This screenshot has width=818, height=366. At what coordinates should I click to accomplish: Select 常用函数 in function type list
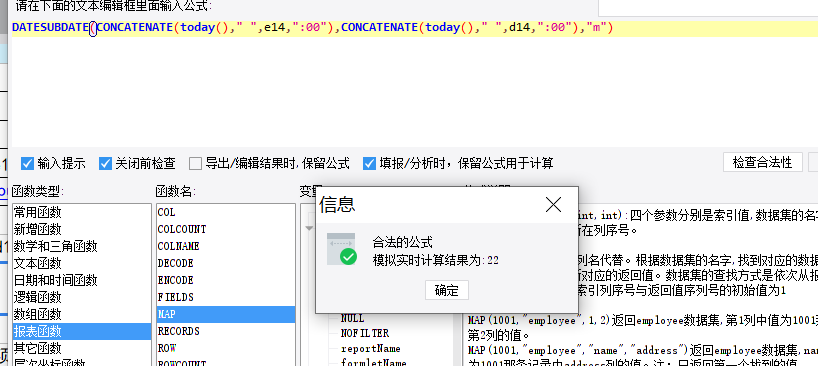point(82,212)
